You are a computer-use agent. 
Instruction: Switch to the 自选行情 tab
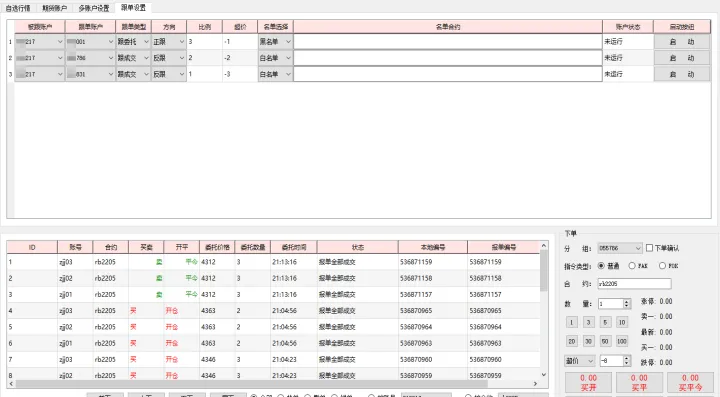point(18,8)
